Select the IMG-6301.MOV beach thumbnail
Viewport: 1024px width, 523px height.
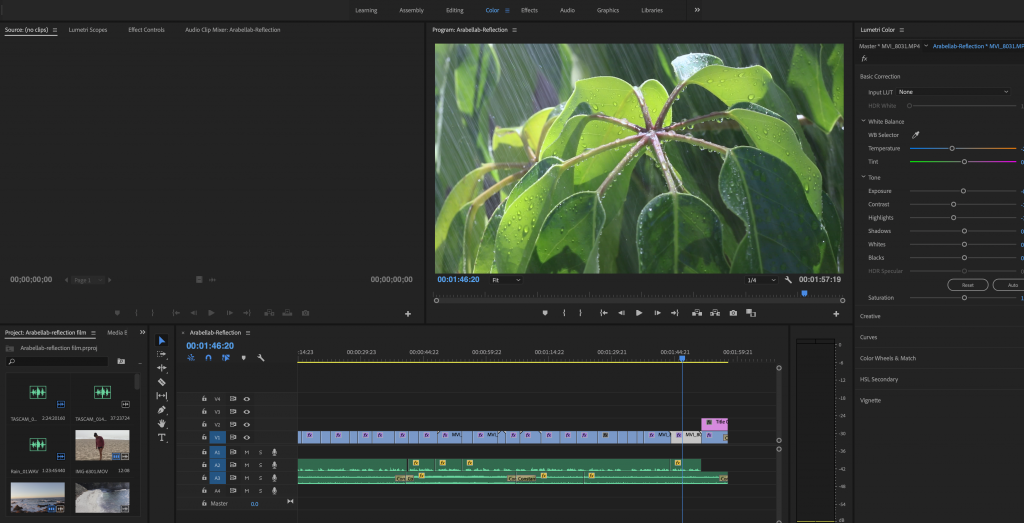click(102, 445)
